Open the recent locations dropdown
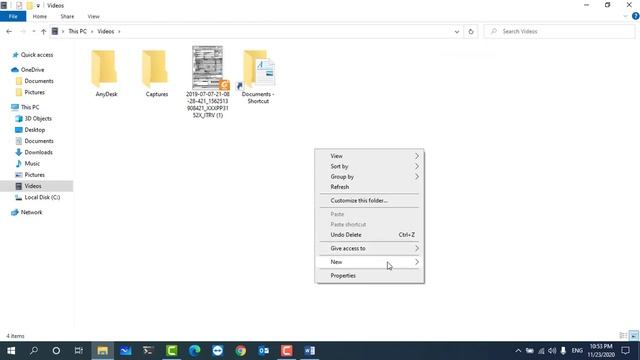This screenshot has width=640, height=360. click(x=33, y=31)
